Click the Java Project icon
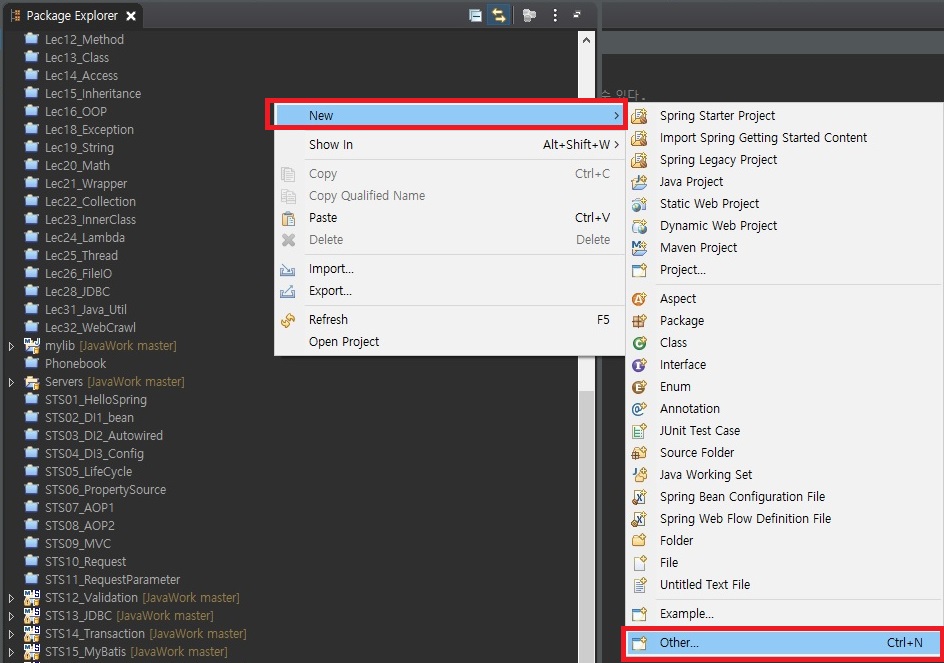This screenshot has height=663, width=944. (639, 182)
